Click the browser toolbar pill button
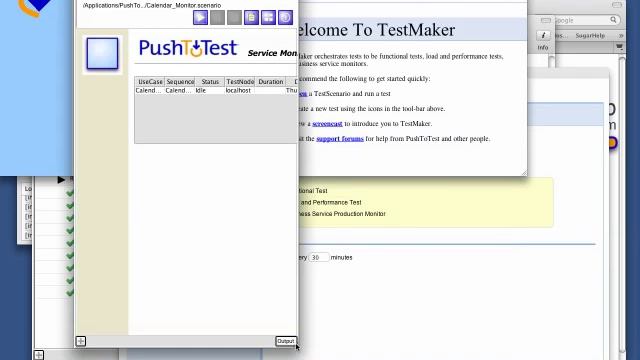Image resolution: width=640 pixels, height=360 pixels. [x=617, y=4]
